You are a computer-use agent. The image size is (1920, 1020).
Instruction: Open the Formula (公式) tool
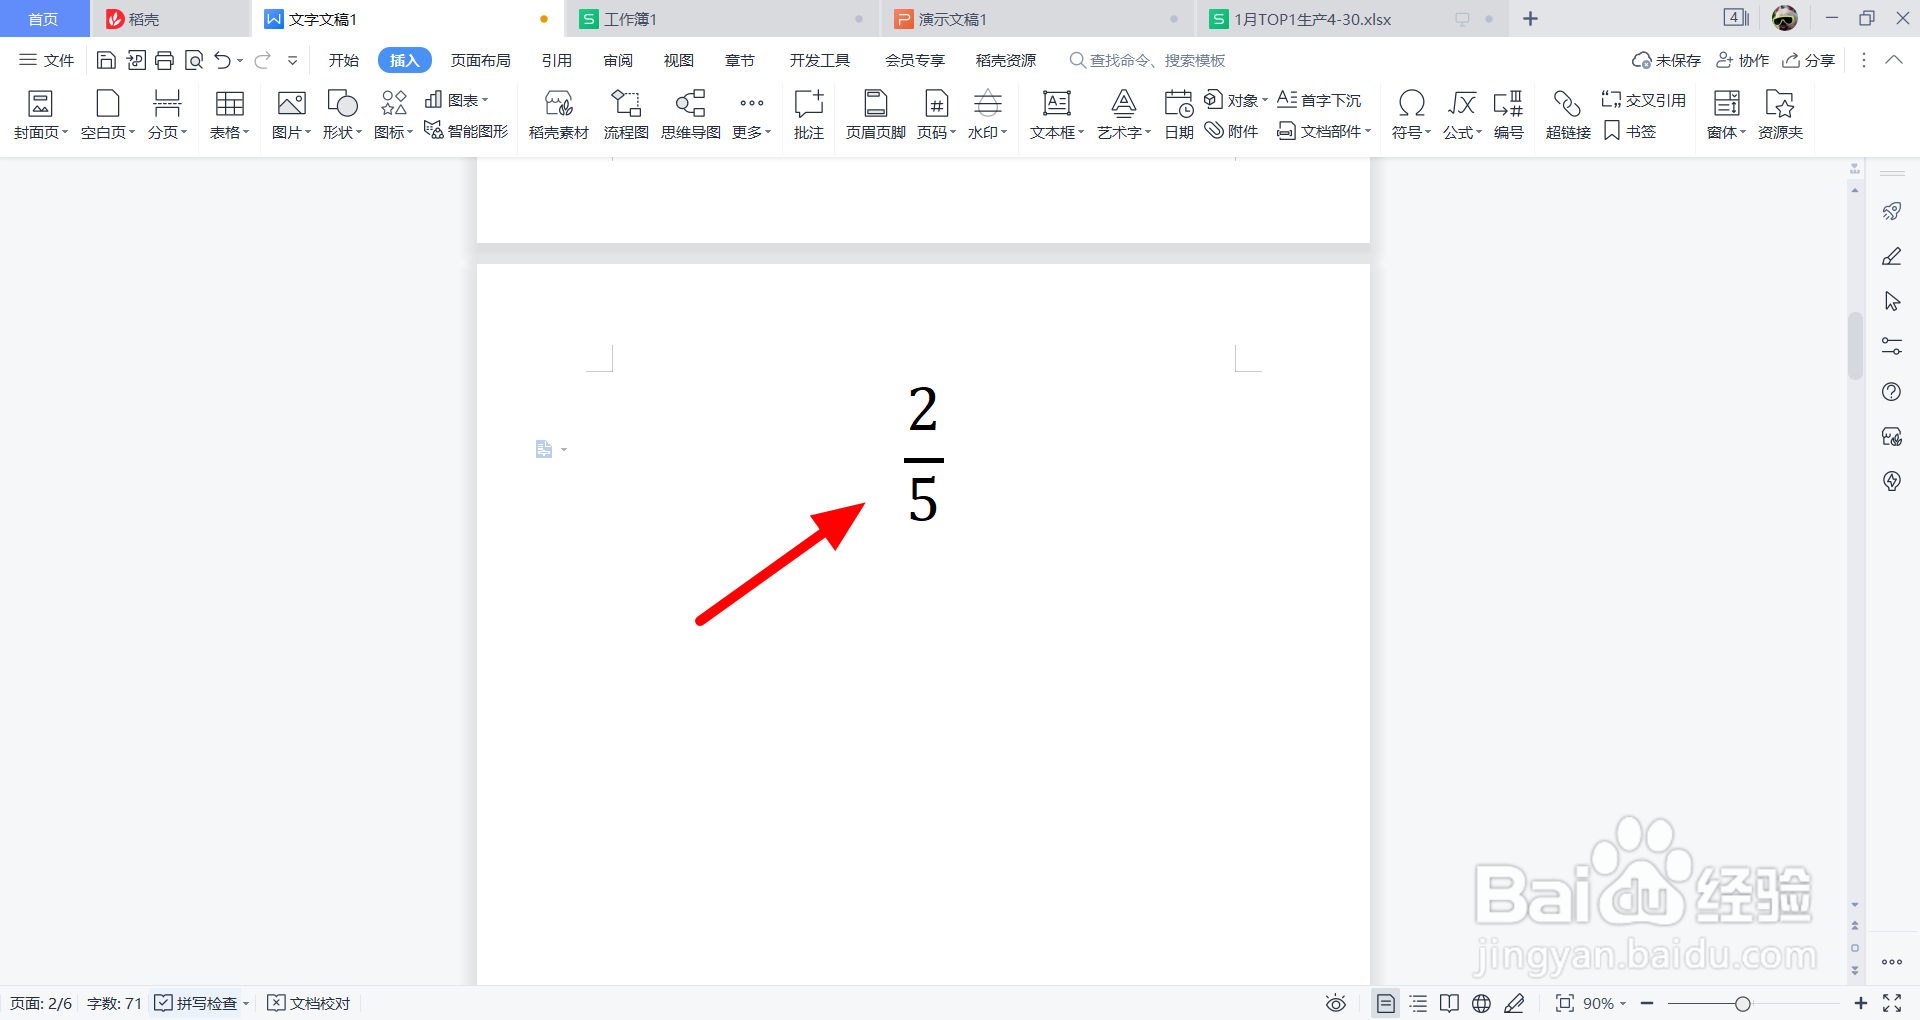(1462, 114)
